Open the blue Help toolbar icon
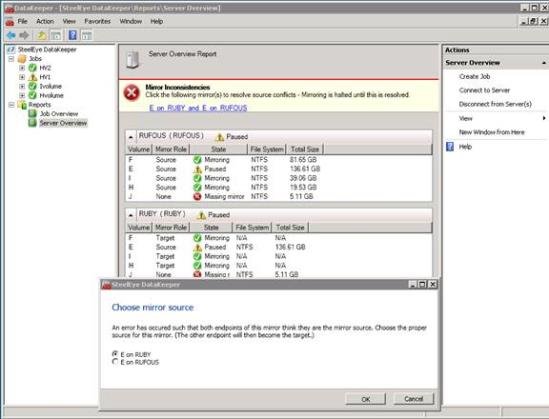The height and width of the screenshot is (419, 549). click(x=72, y=35)
